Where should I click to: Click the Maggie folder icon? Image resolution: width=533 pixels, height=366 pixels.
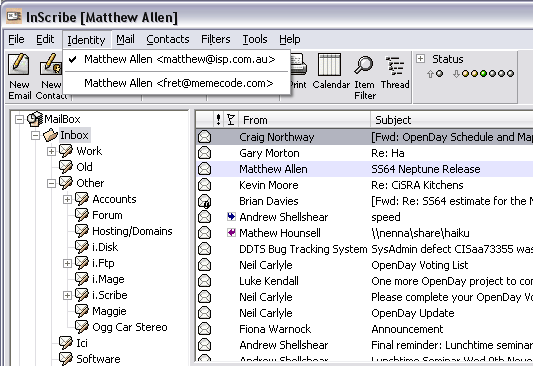tap(82, 311)
